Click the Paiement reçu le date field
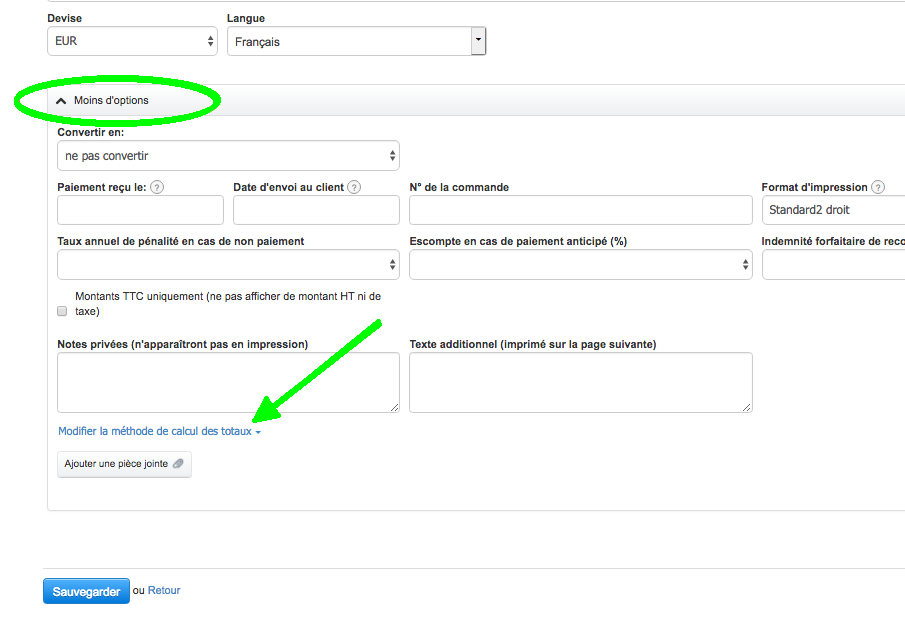This screenshot has height=637, width=905. [x=140, y=210]
